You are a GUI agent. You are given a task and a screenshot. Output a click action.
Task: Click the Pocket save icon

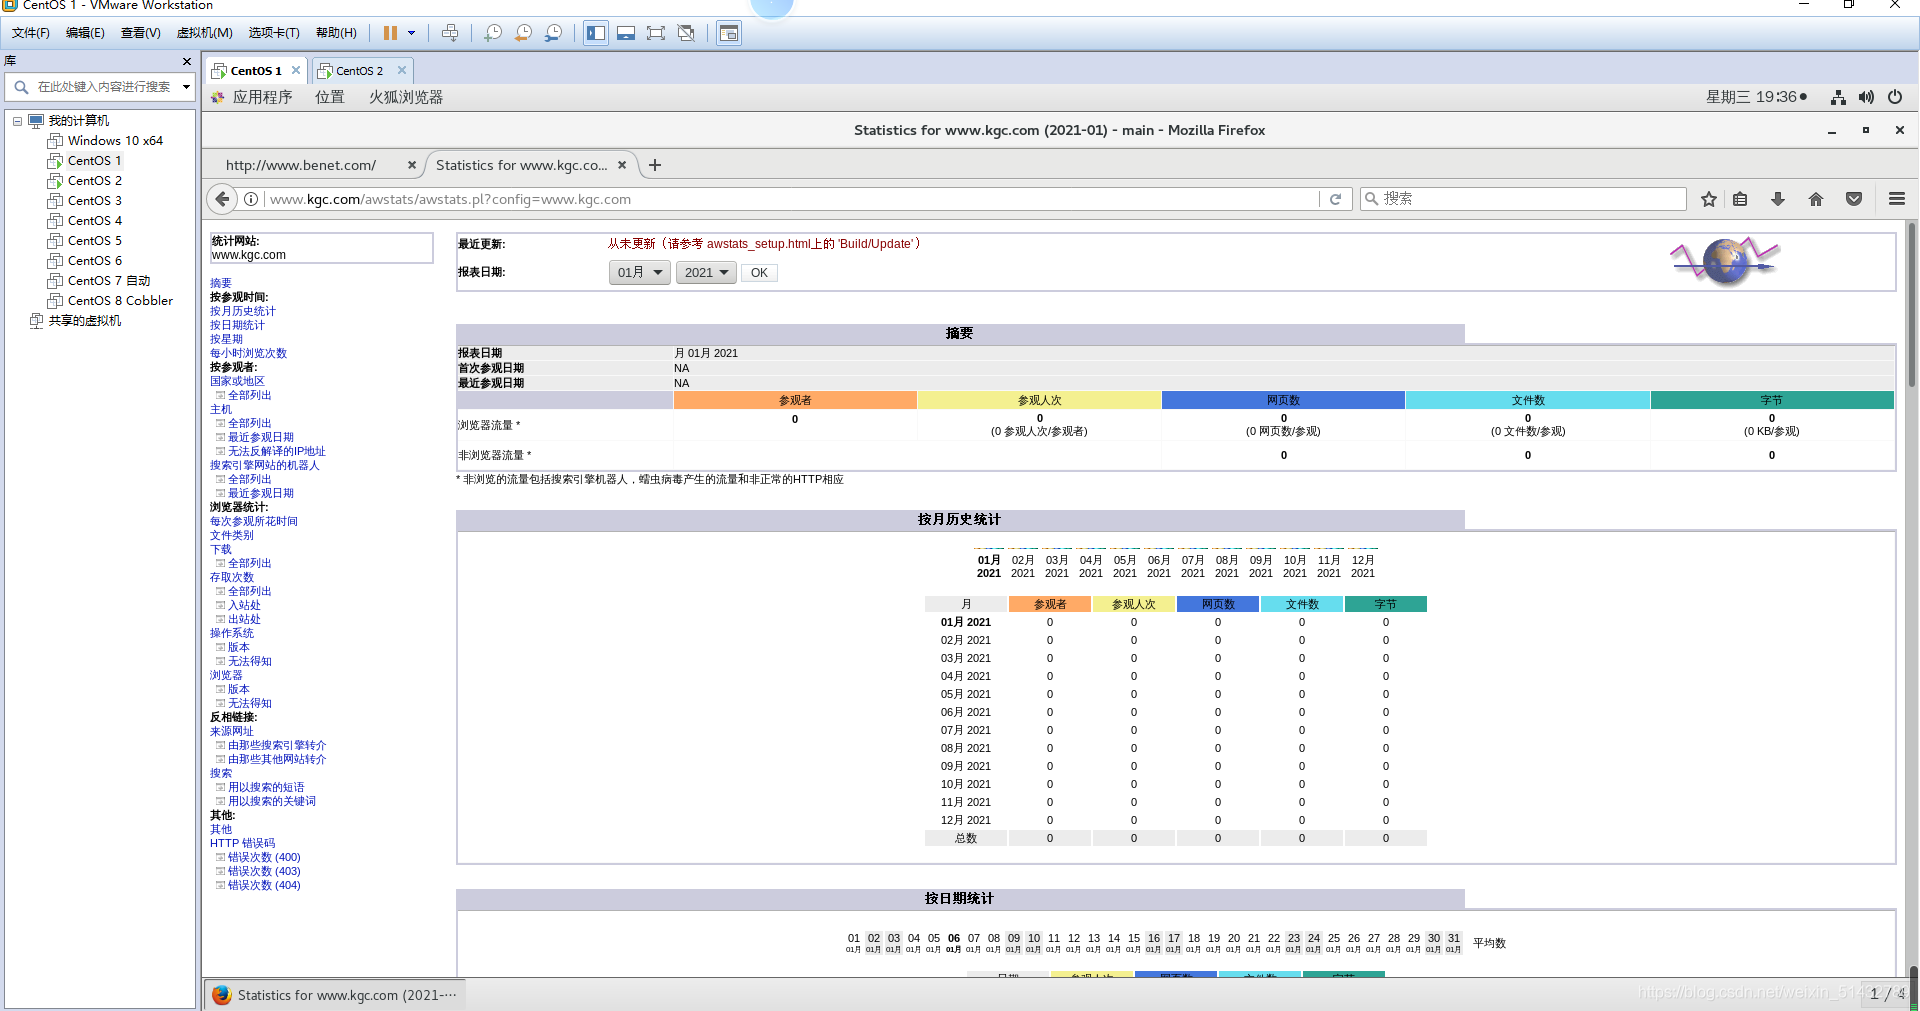[1854, 199]
